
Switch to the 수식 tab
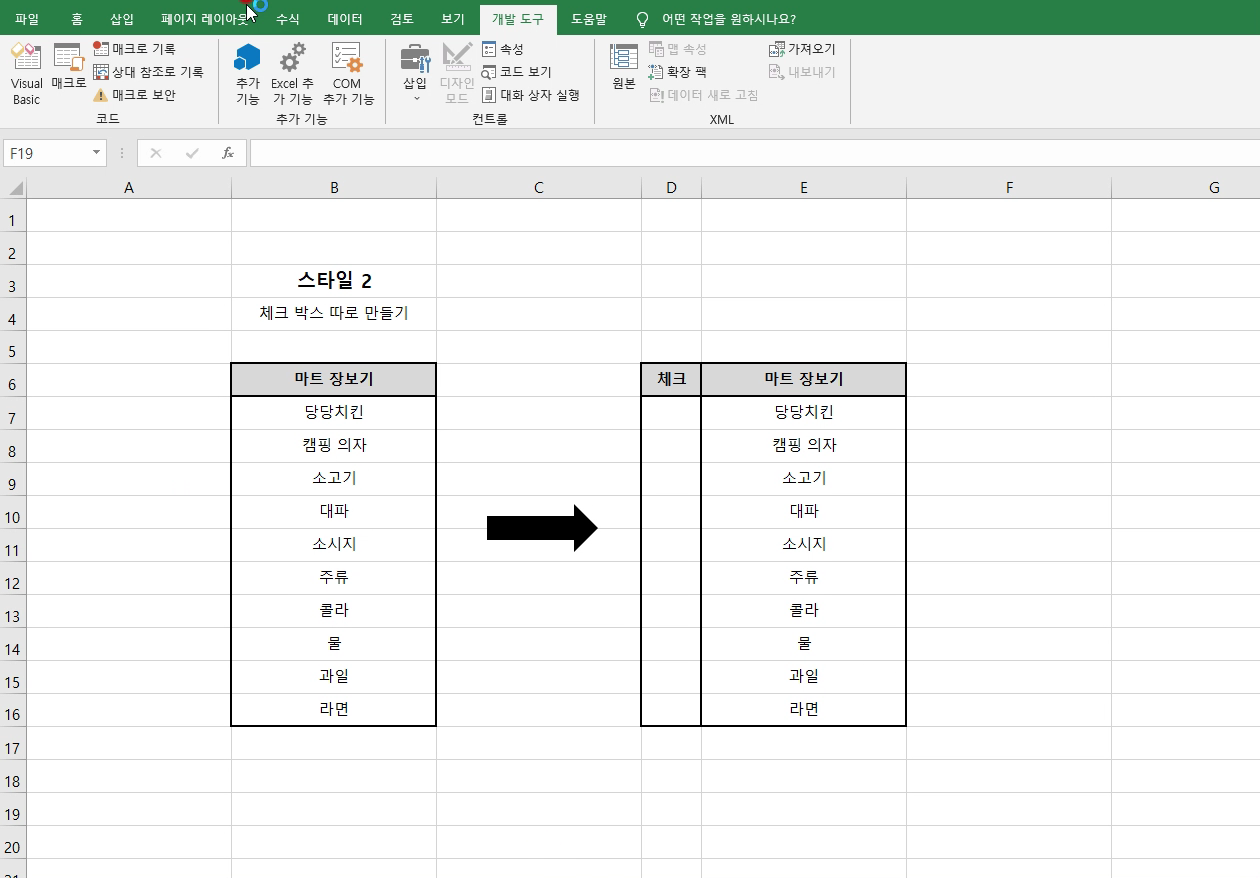287,19
